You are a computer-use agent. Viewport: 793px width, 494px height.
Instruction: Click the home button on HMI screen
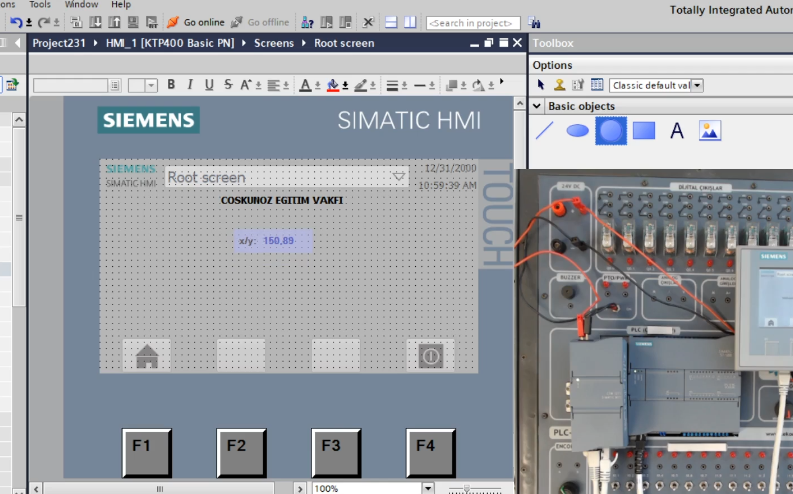[147, 355]
